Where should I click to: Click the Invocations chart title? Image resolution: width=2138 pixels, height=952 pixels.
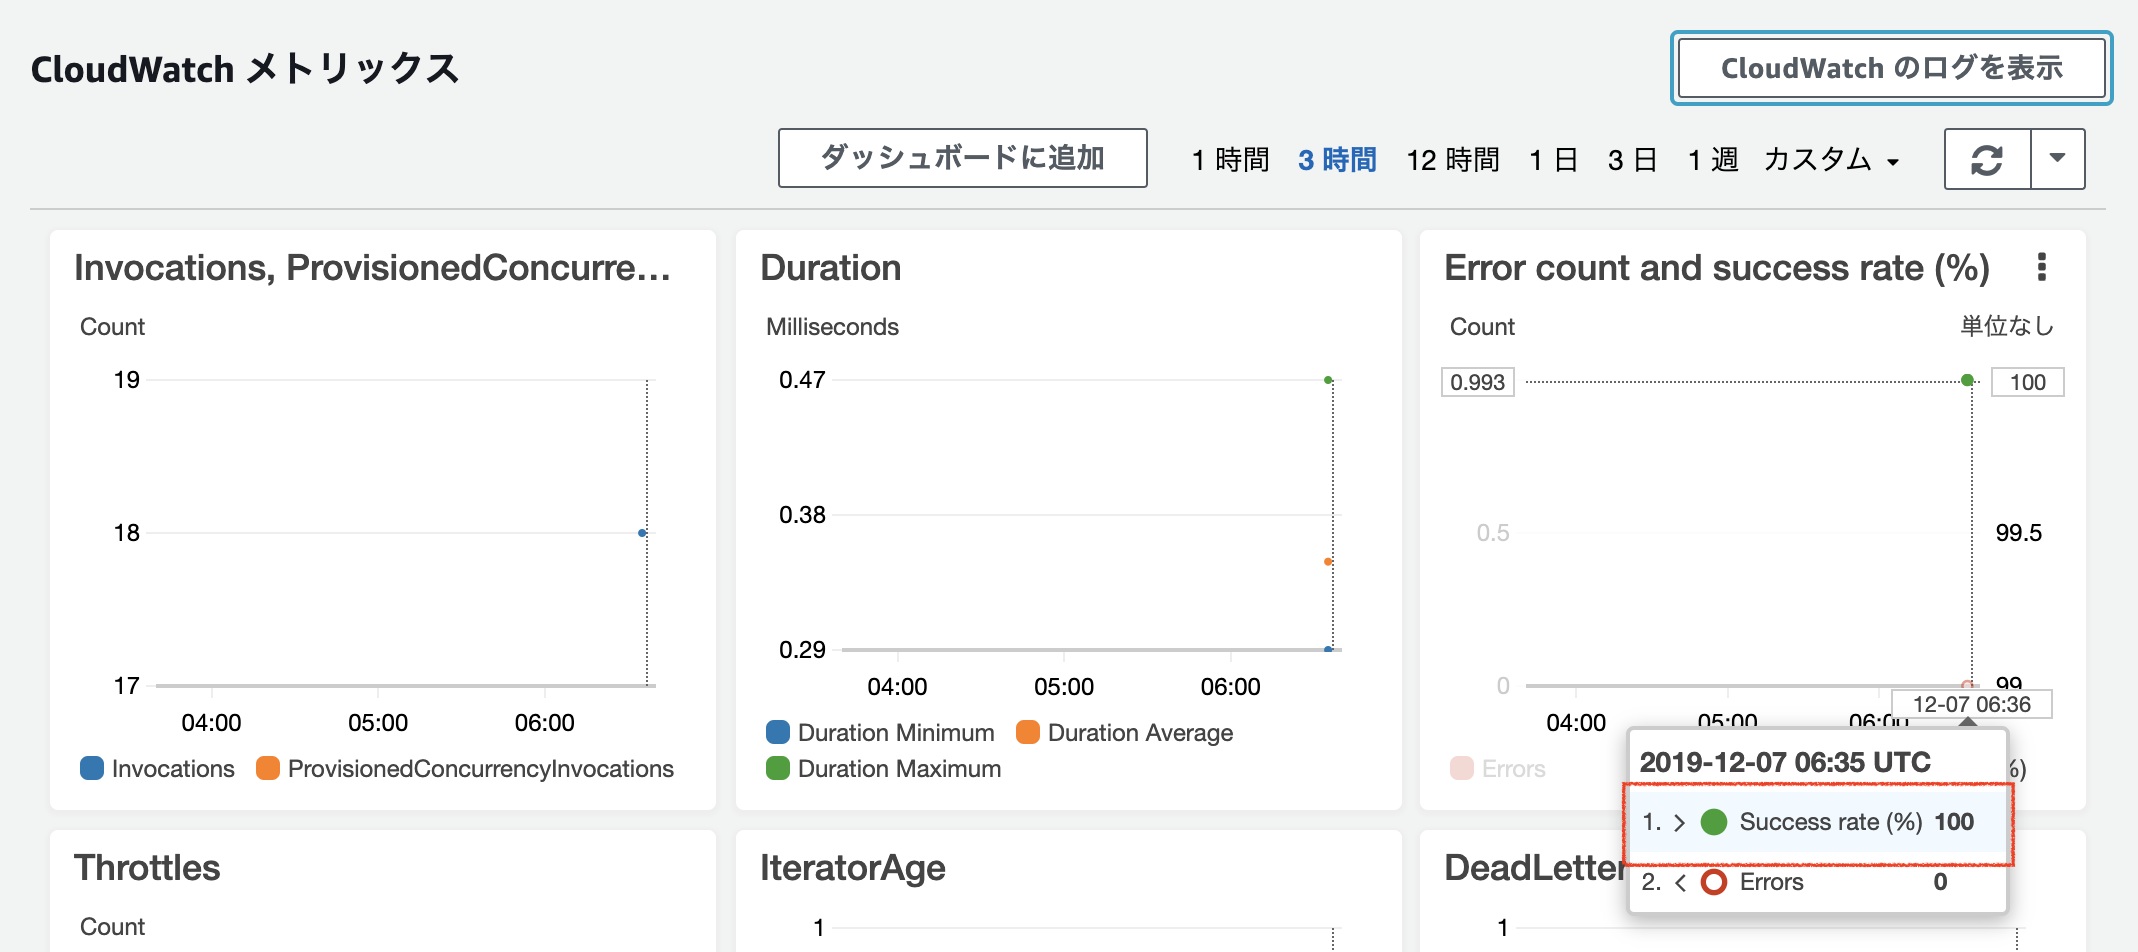(372, 268)
